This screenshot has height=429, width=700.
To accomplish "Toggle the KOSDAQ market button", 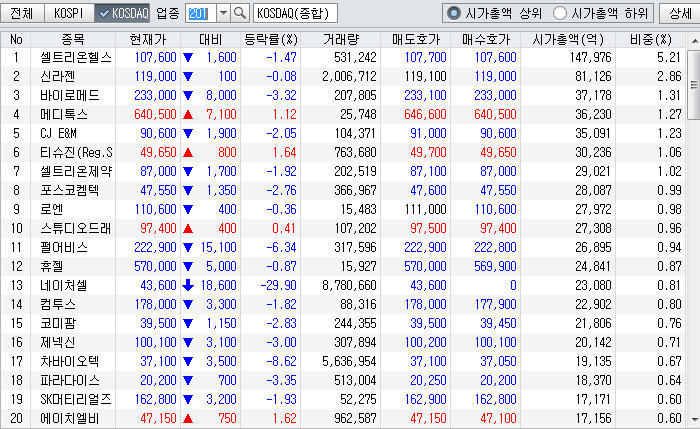I will (122, 14).
